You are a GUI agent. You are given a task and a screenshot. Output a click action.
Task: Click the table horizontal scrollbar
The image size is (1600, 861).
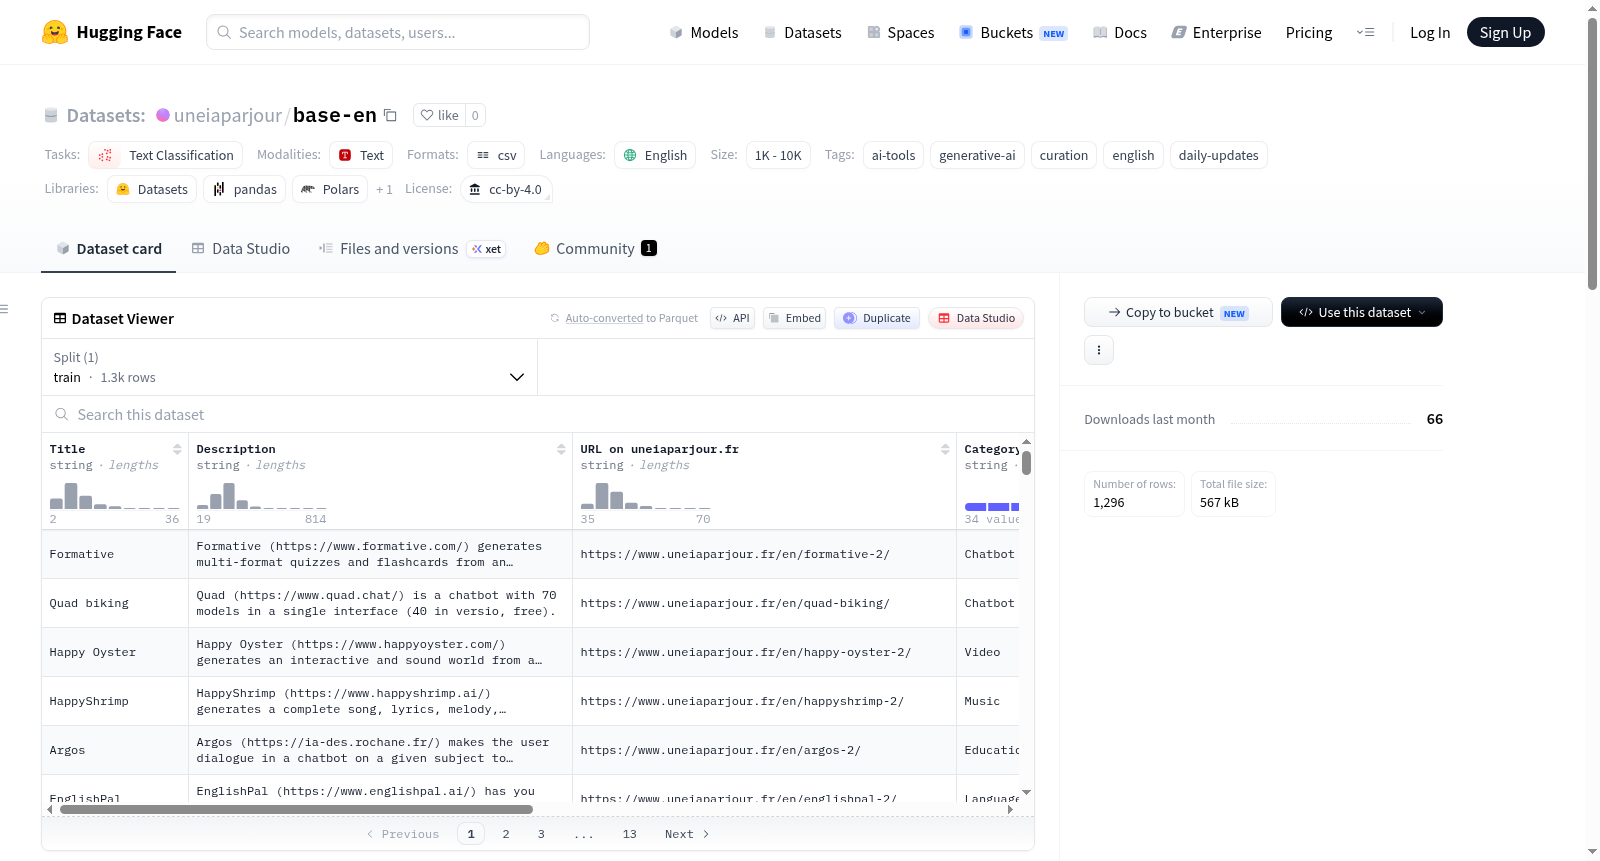[x=296, y=809]
